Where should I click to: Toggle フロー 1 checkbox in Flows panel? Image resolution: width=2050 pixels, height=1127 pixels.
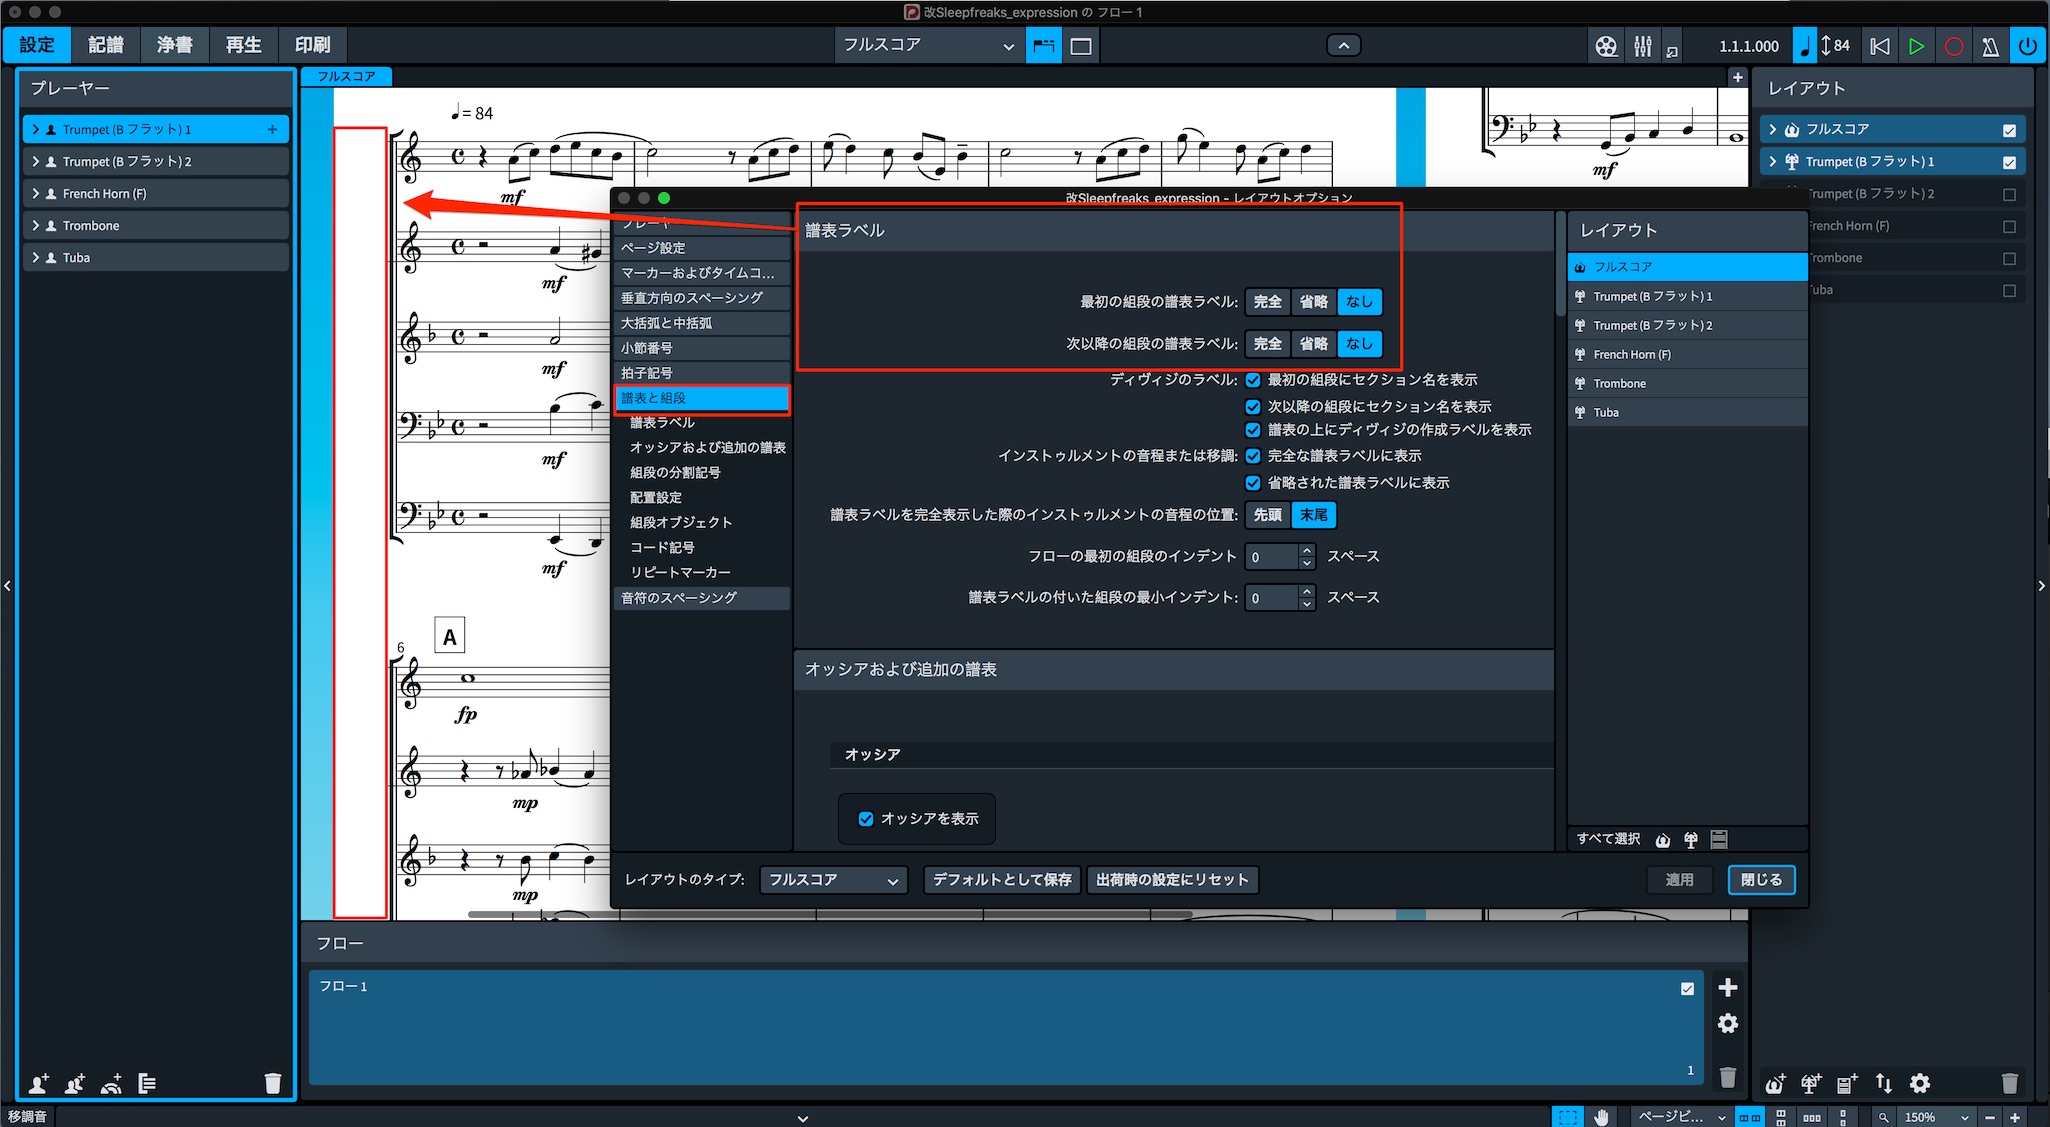pyautogui.click(x=1687, y=988)
